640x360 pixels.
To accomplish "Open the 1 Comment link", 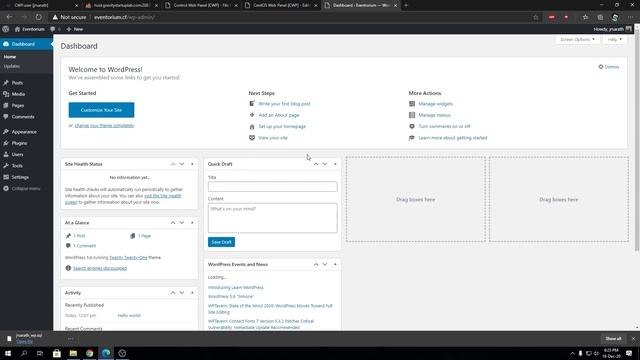I will coord(84,246).
